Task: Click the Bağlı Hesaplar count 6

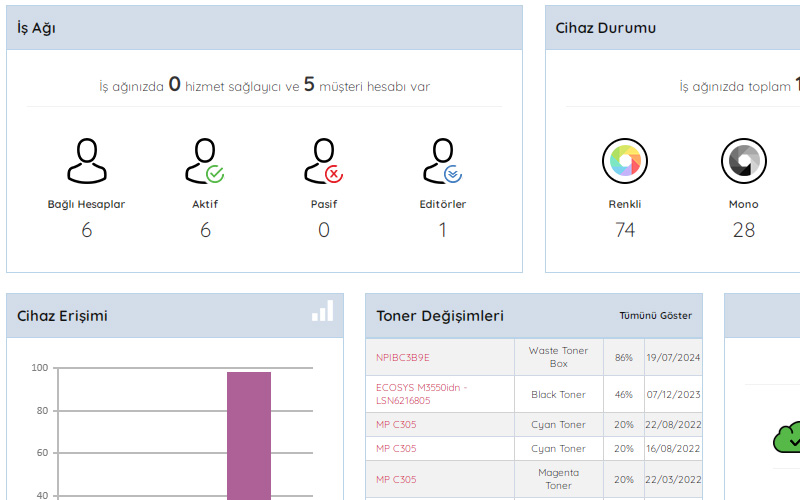Action: 86,230
